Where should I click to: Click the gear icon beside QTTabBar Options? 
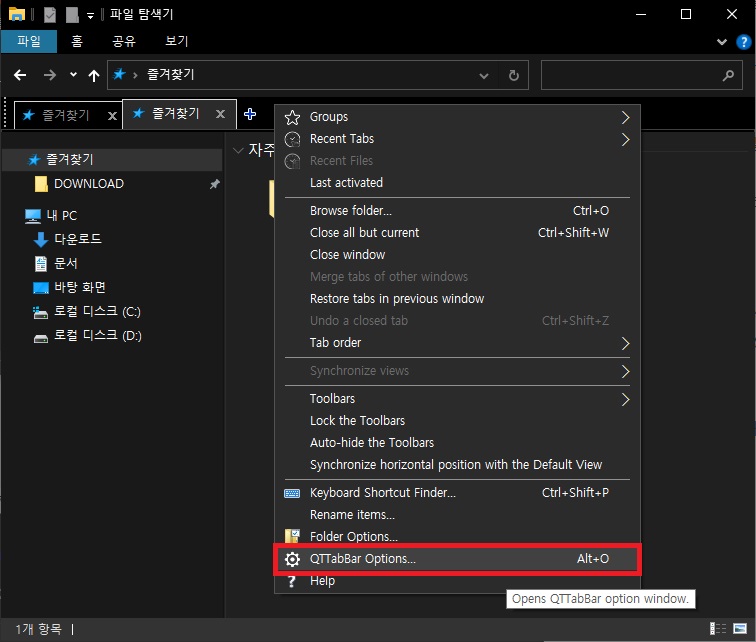tap(292, 559)
